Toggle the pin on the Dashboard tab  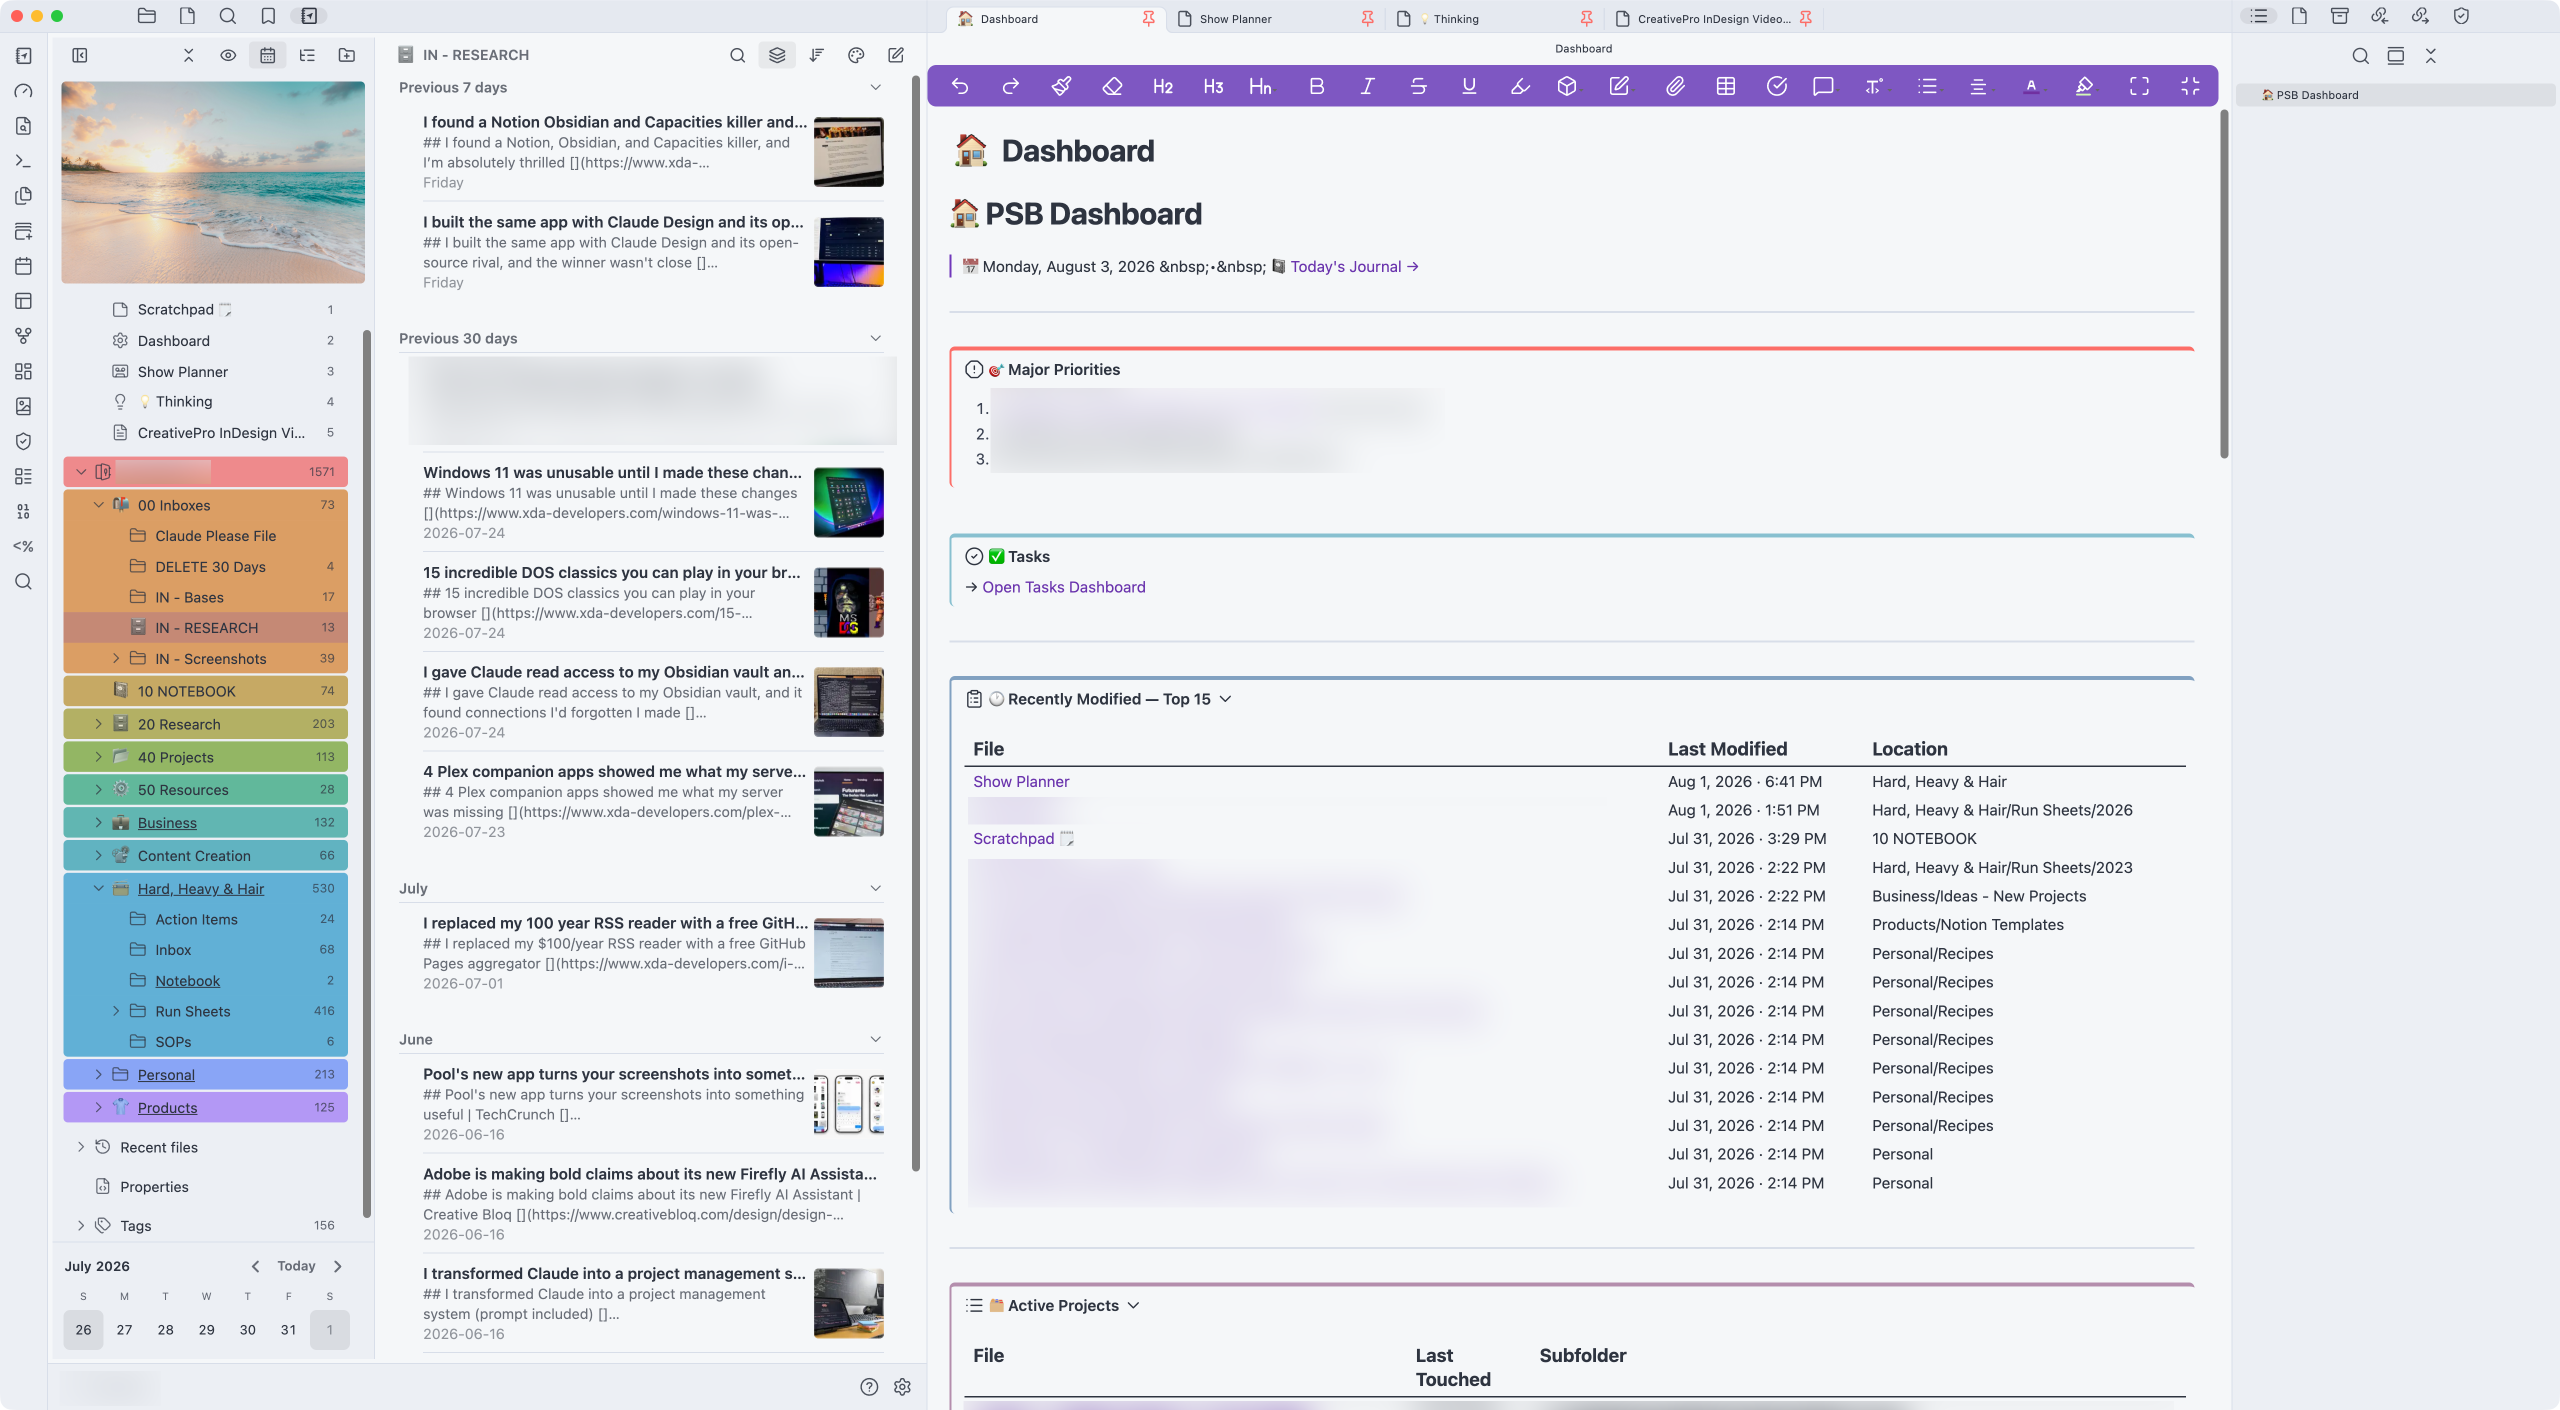point(1148,19)
